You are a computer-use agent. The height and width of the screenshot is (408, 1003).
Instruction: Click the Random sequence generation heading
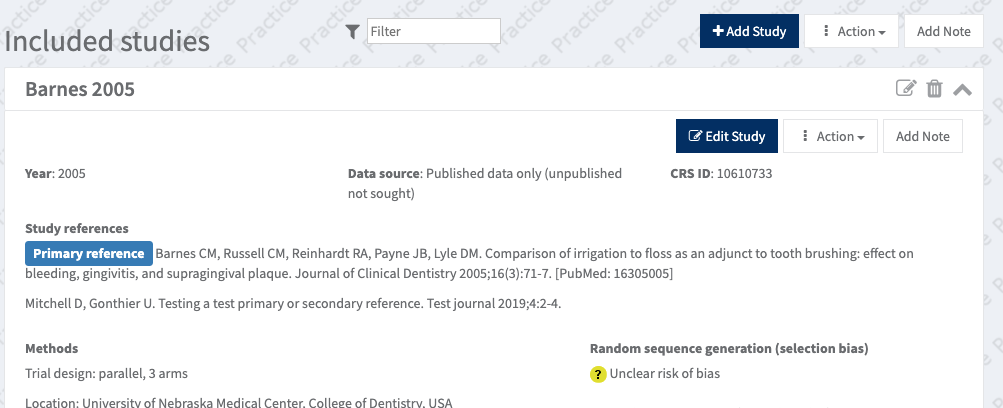click(728, 348)
